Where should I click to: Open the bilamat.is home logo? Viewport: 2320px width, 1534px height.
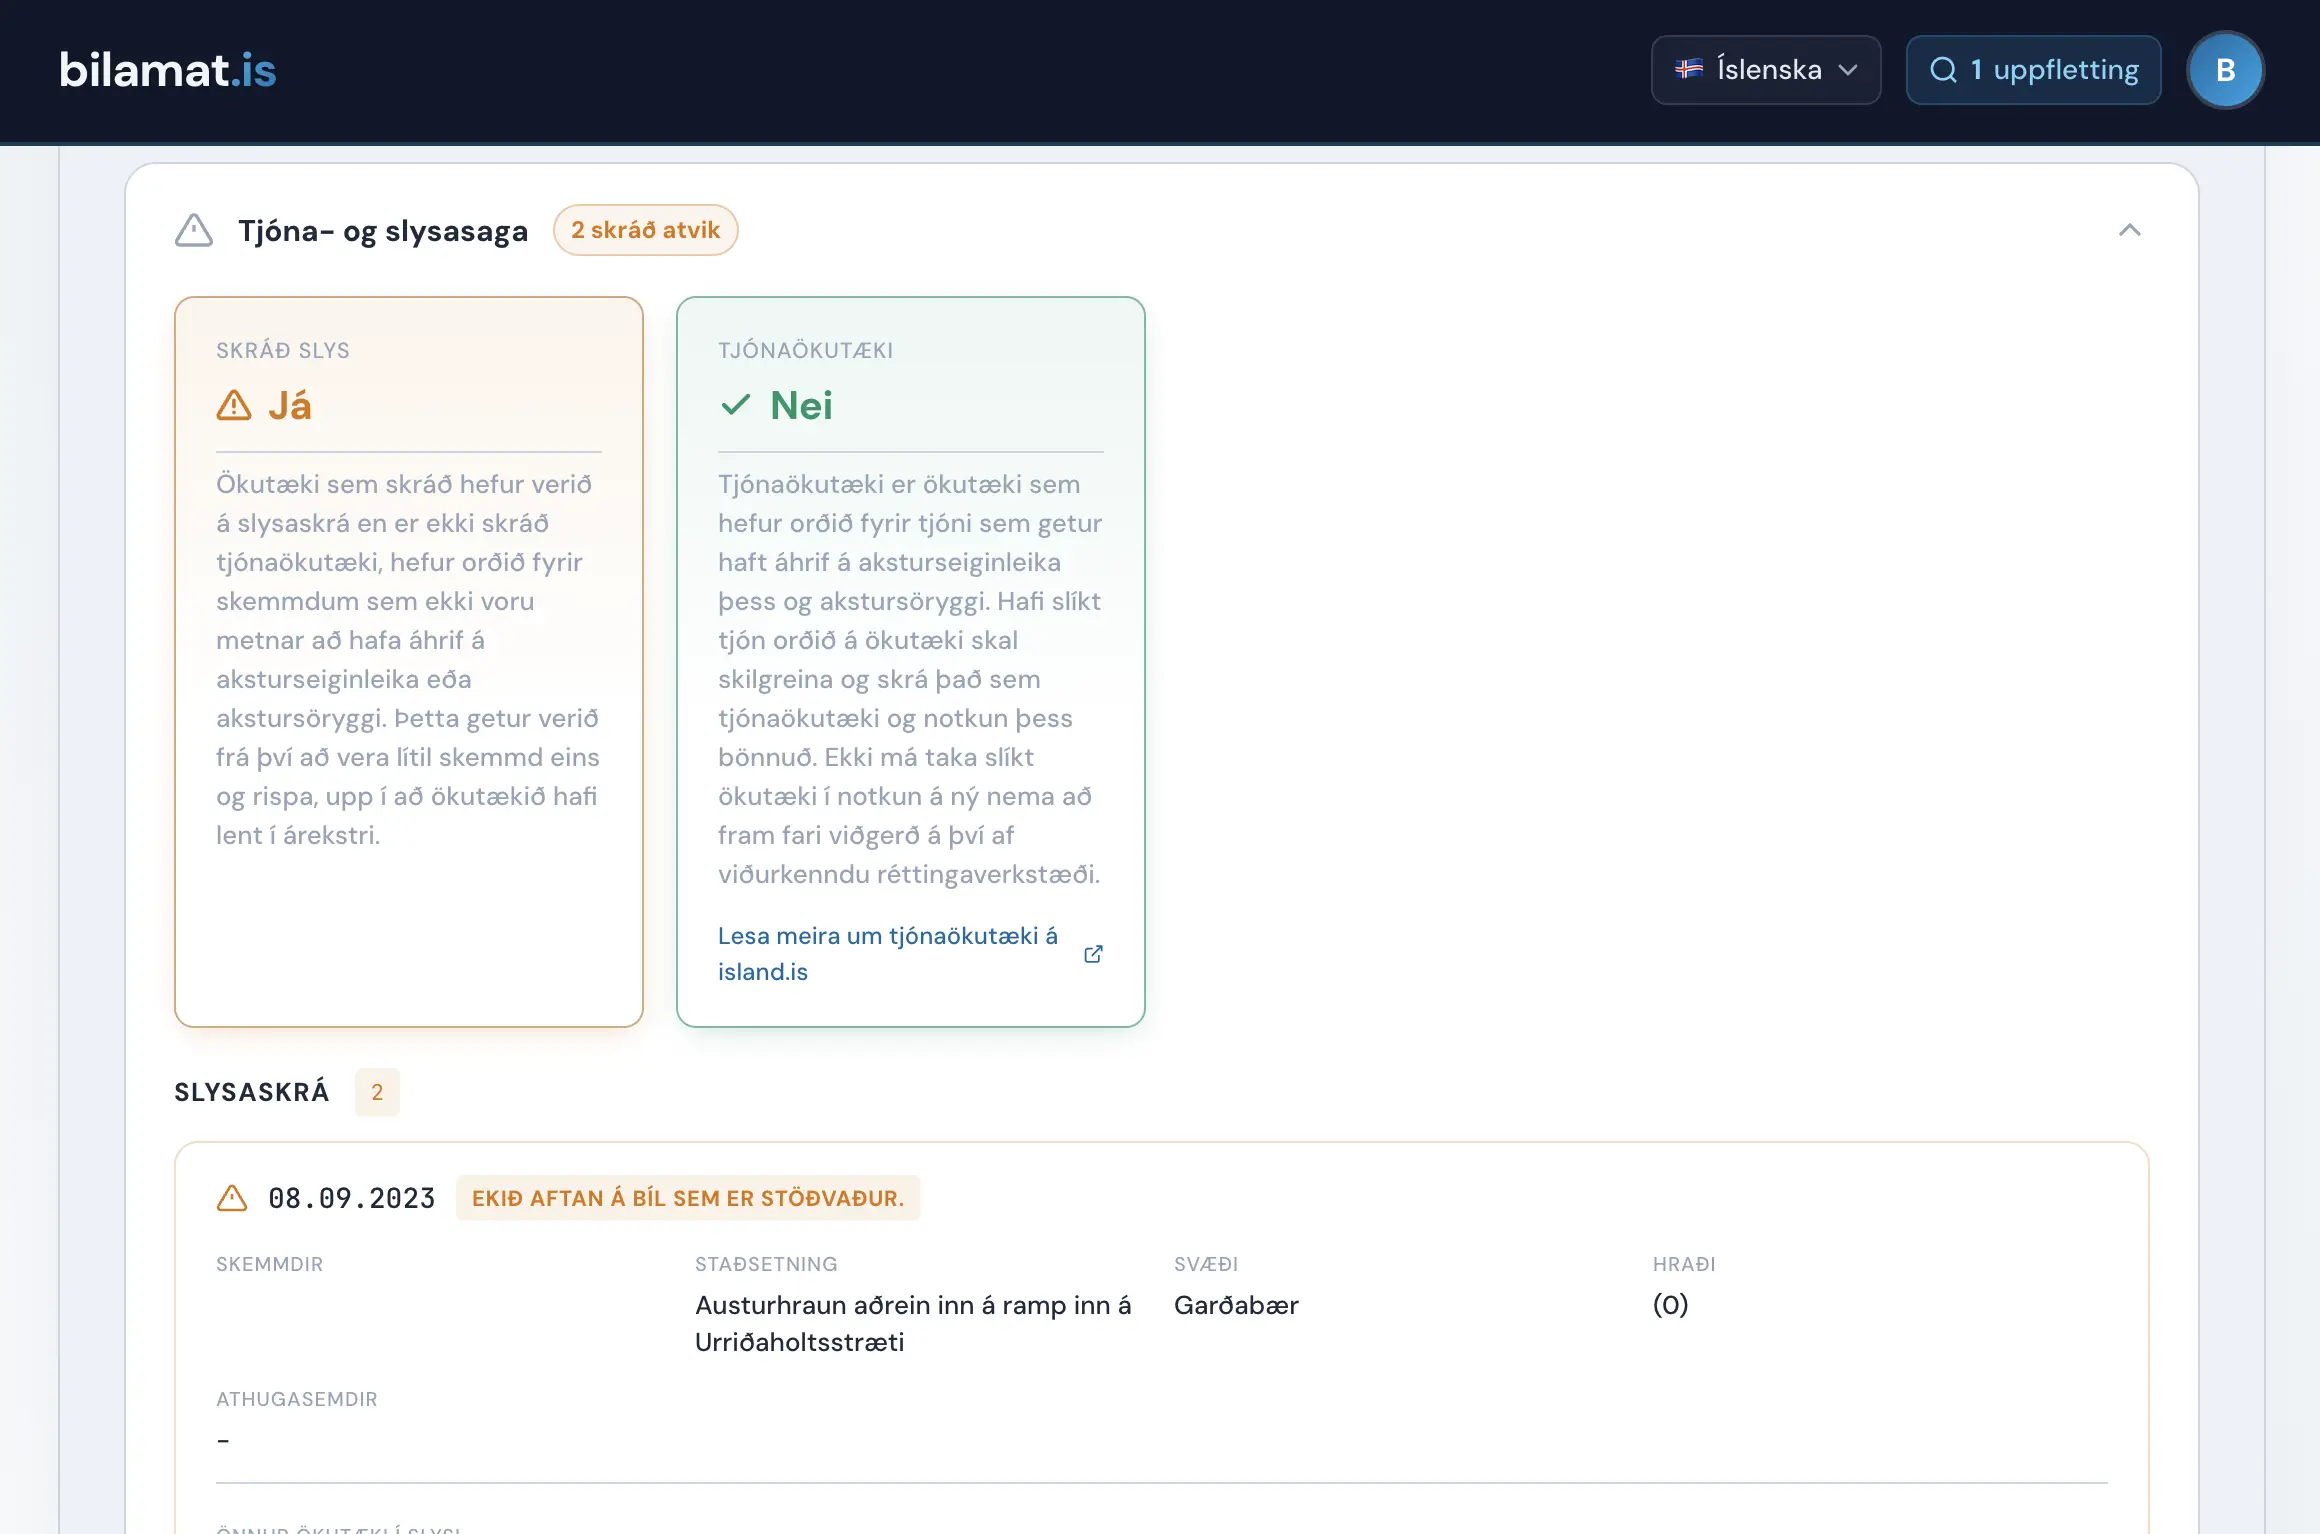[167, 70]
